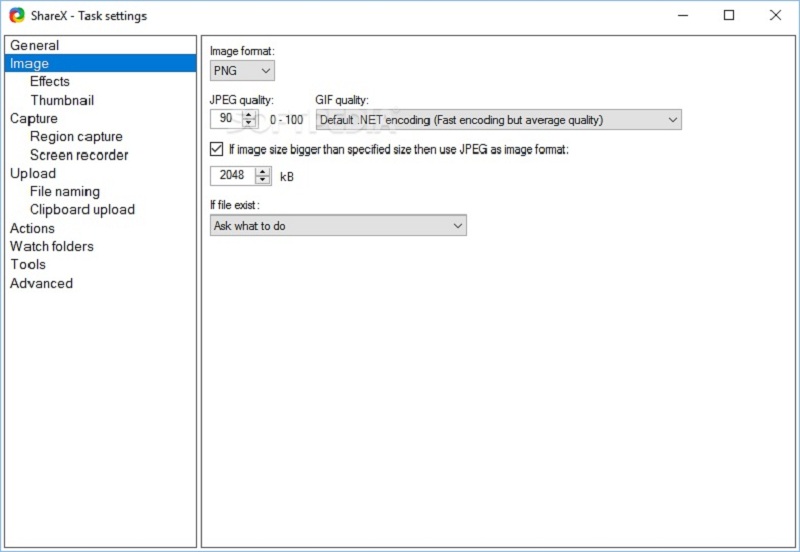Click the ShareX logo icon in title bar

17,15
